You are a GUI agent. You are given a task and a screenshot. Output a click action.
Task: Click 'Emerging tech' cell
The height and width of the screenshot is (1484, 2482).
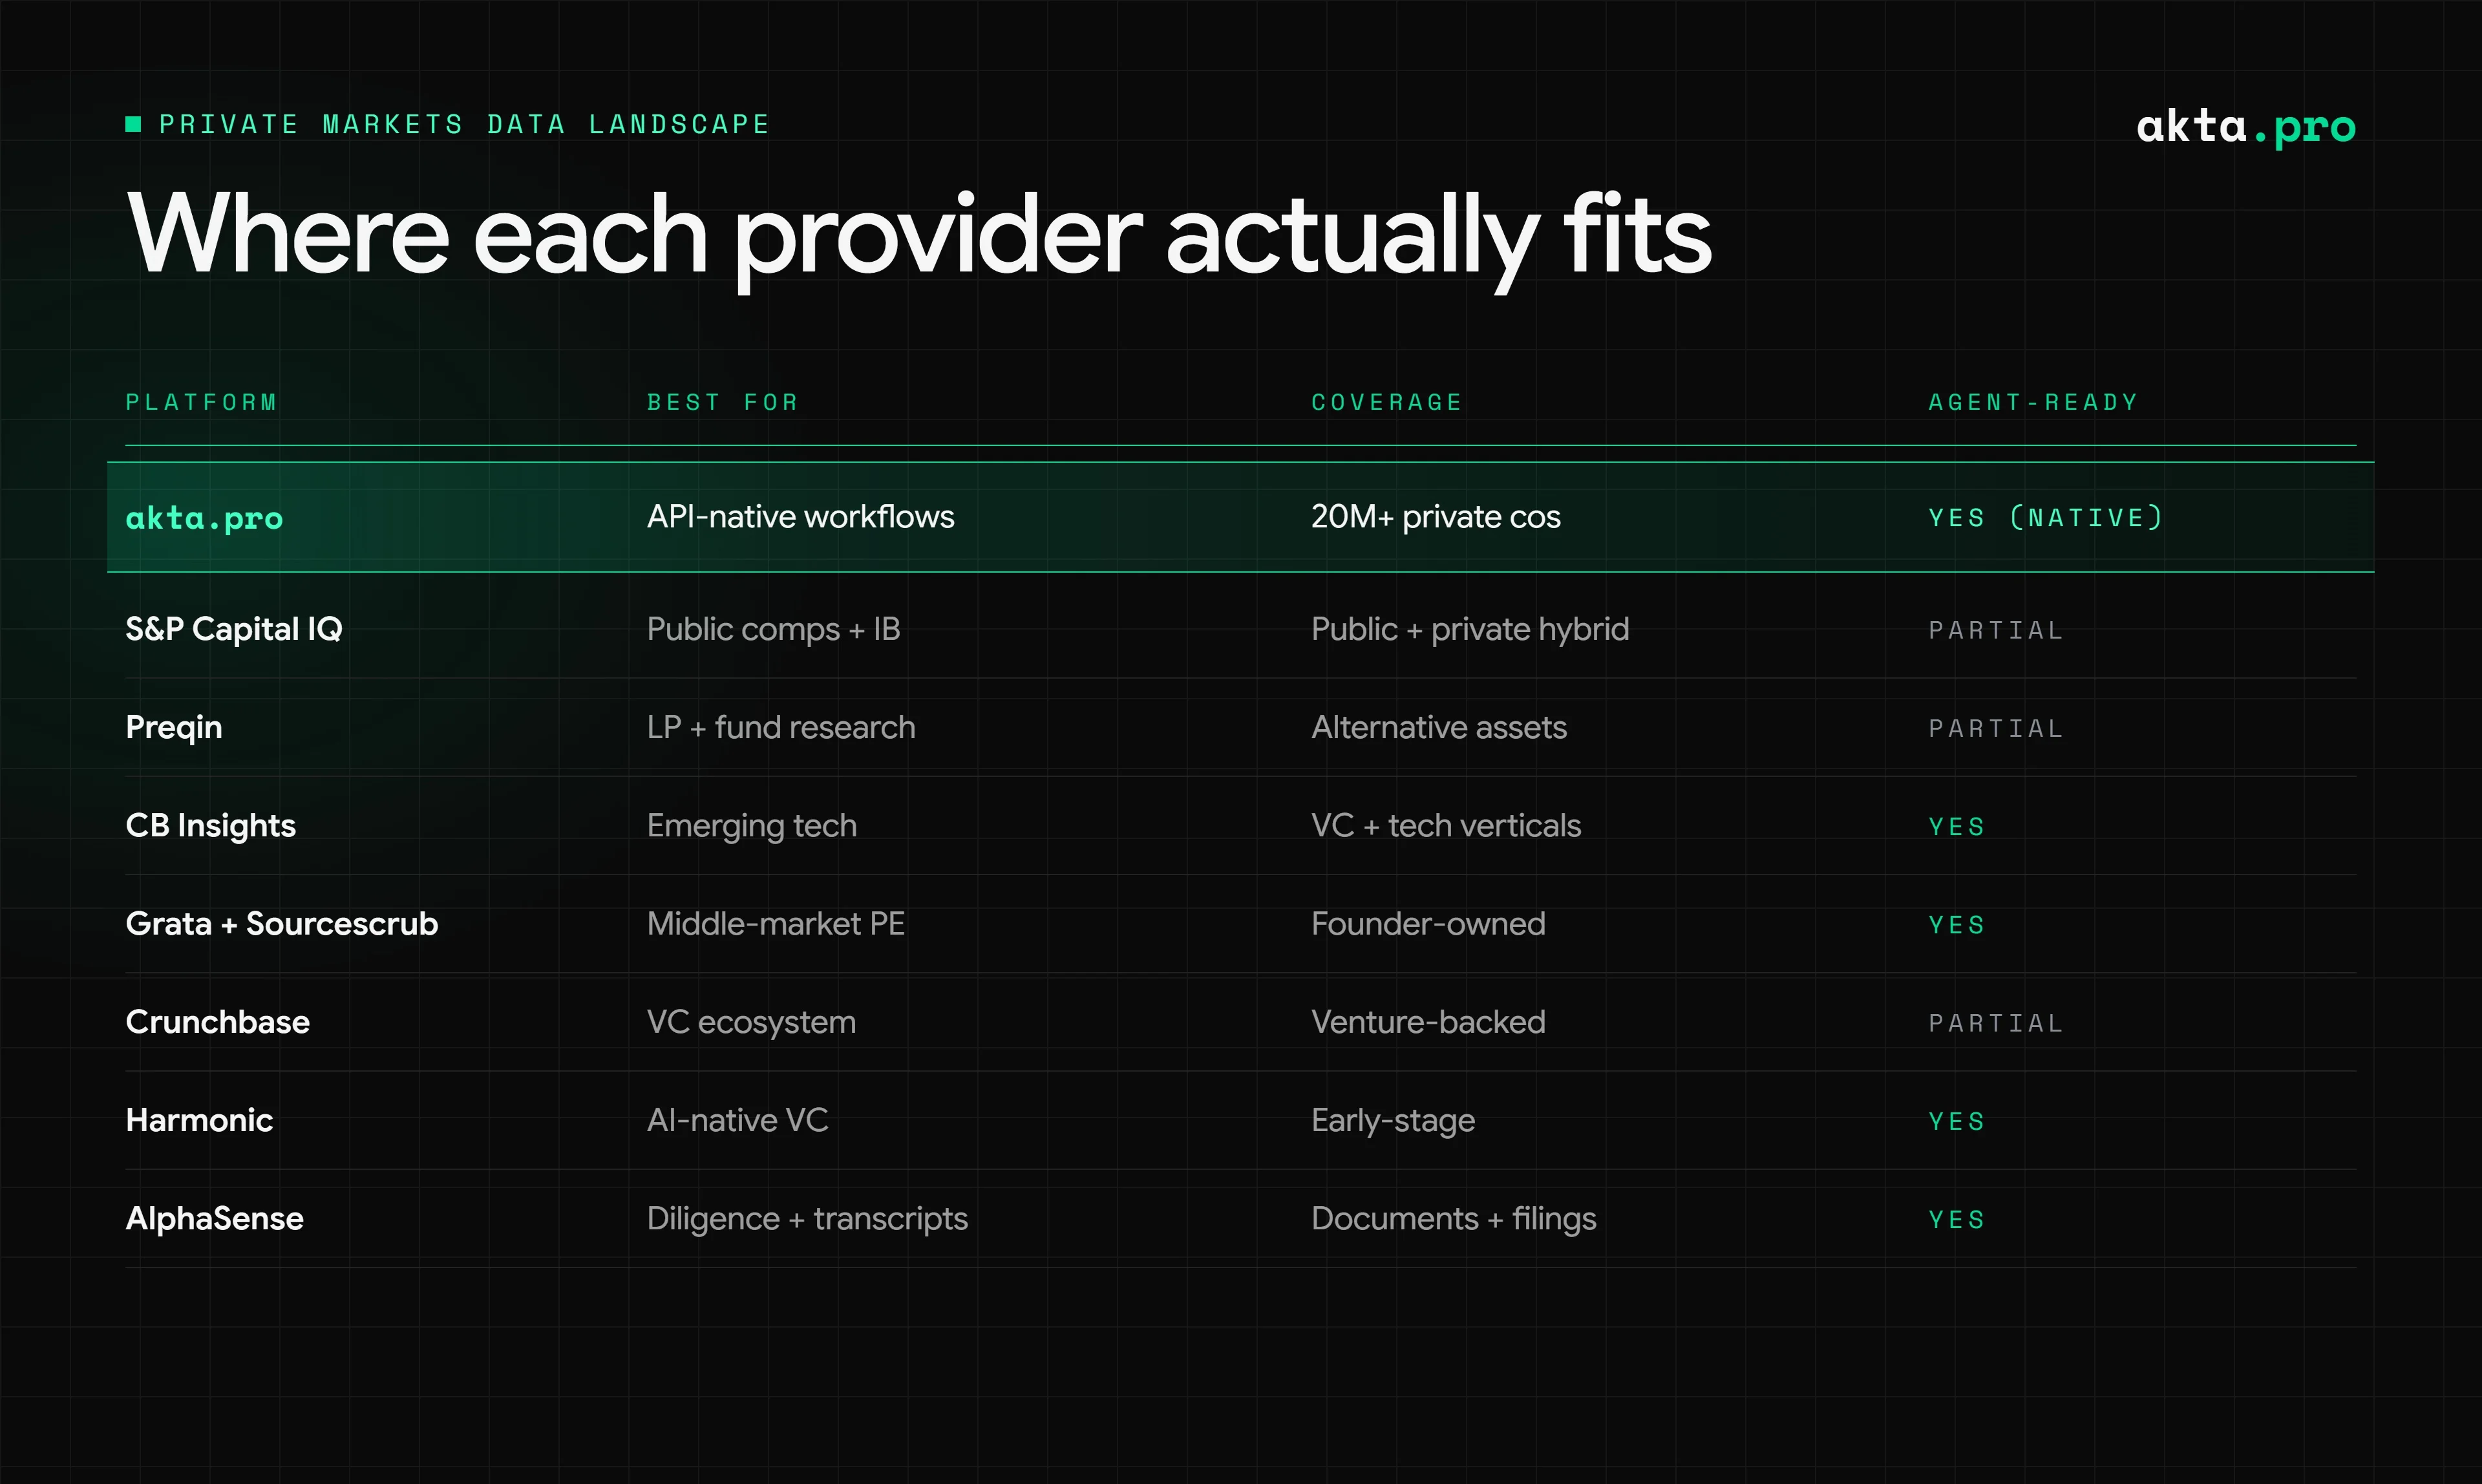[752, 826]
